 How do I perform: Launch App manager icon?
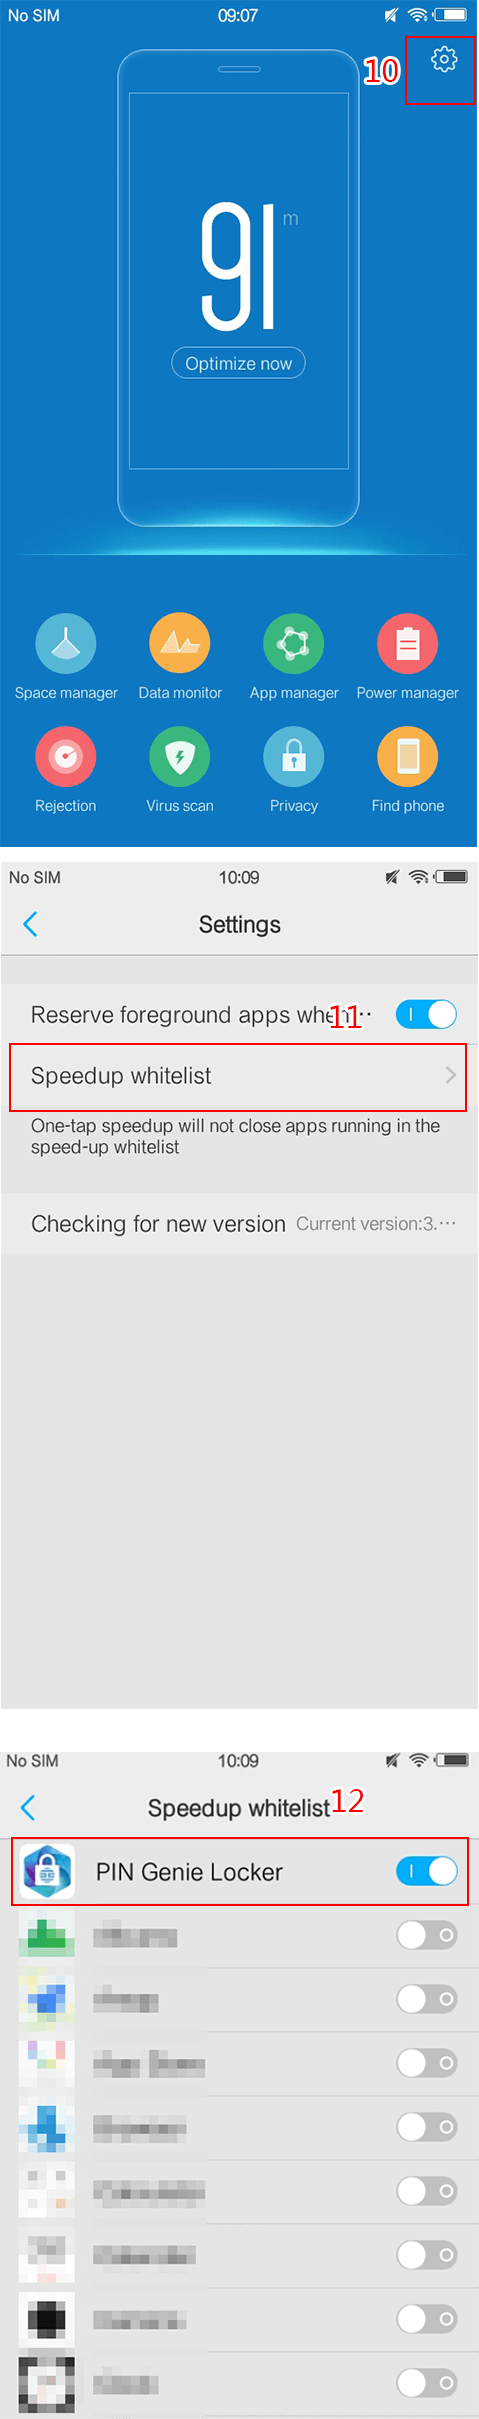294,643
